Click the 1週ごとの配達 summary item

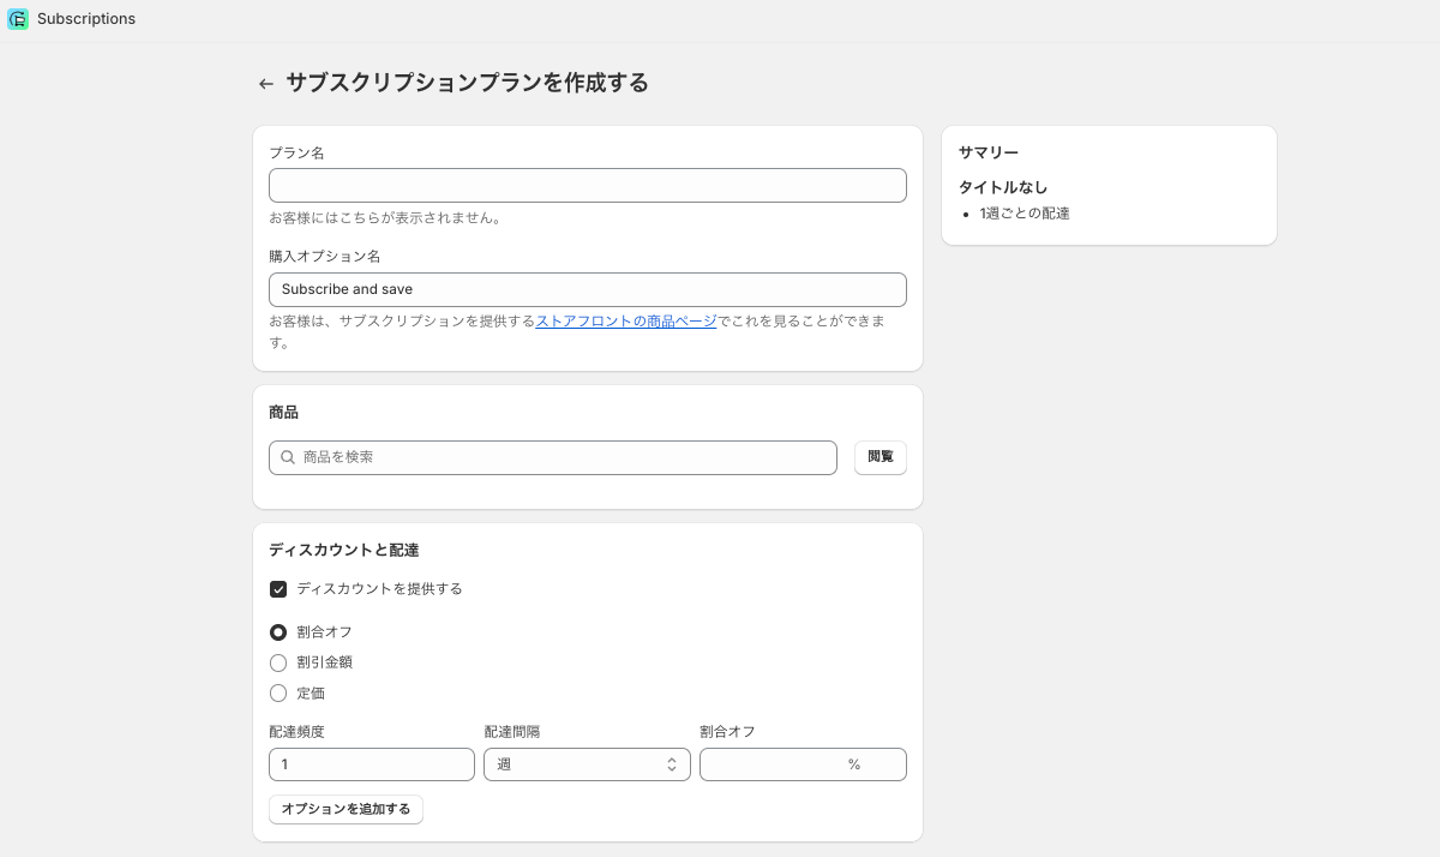coord(1024,213)
